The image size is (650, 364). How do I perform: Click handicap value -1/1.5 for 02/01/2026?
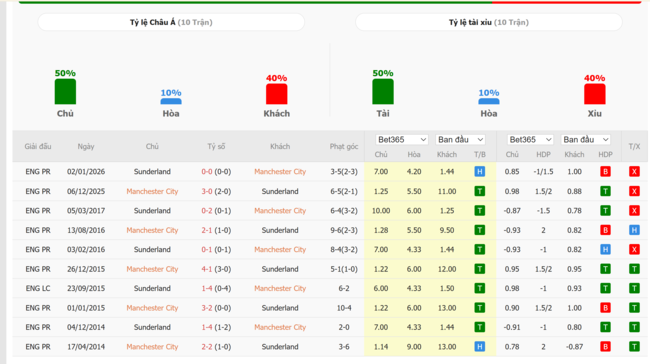click(543, 172)
